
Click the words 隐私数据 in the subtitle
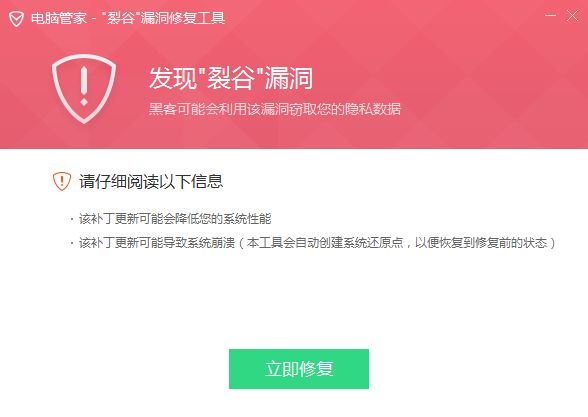coord(373,109)
